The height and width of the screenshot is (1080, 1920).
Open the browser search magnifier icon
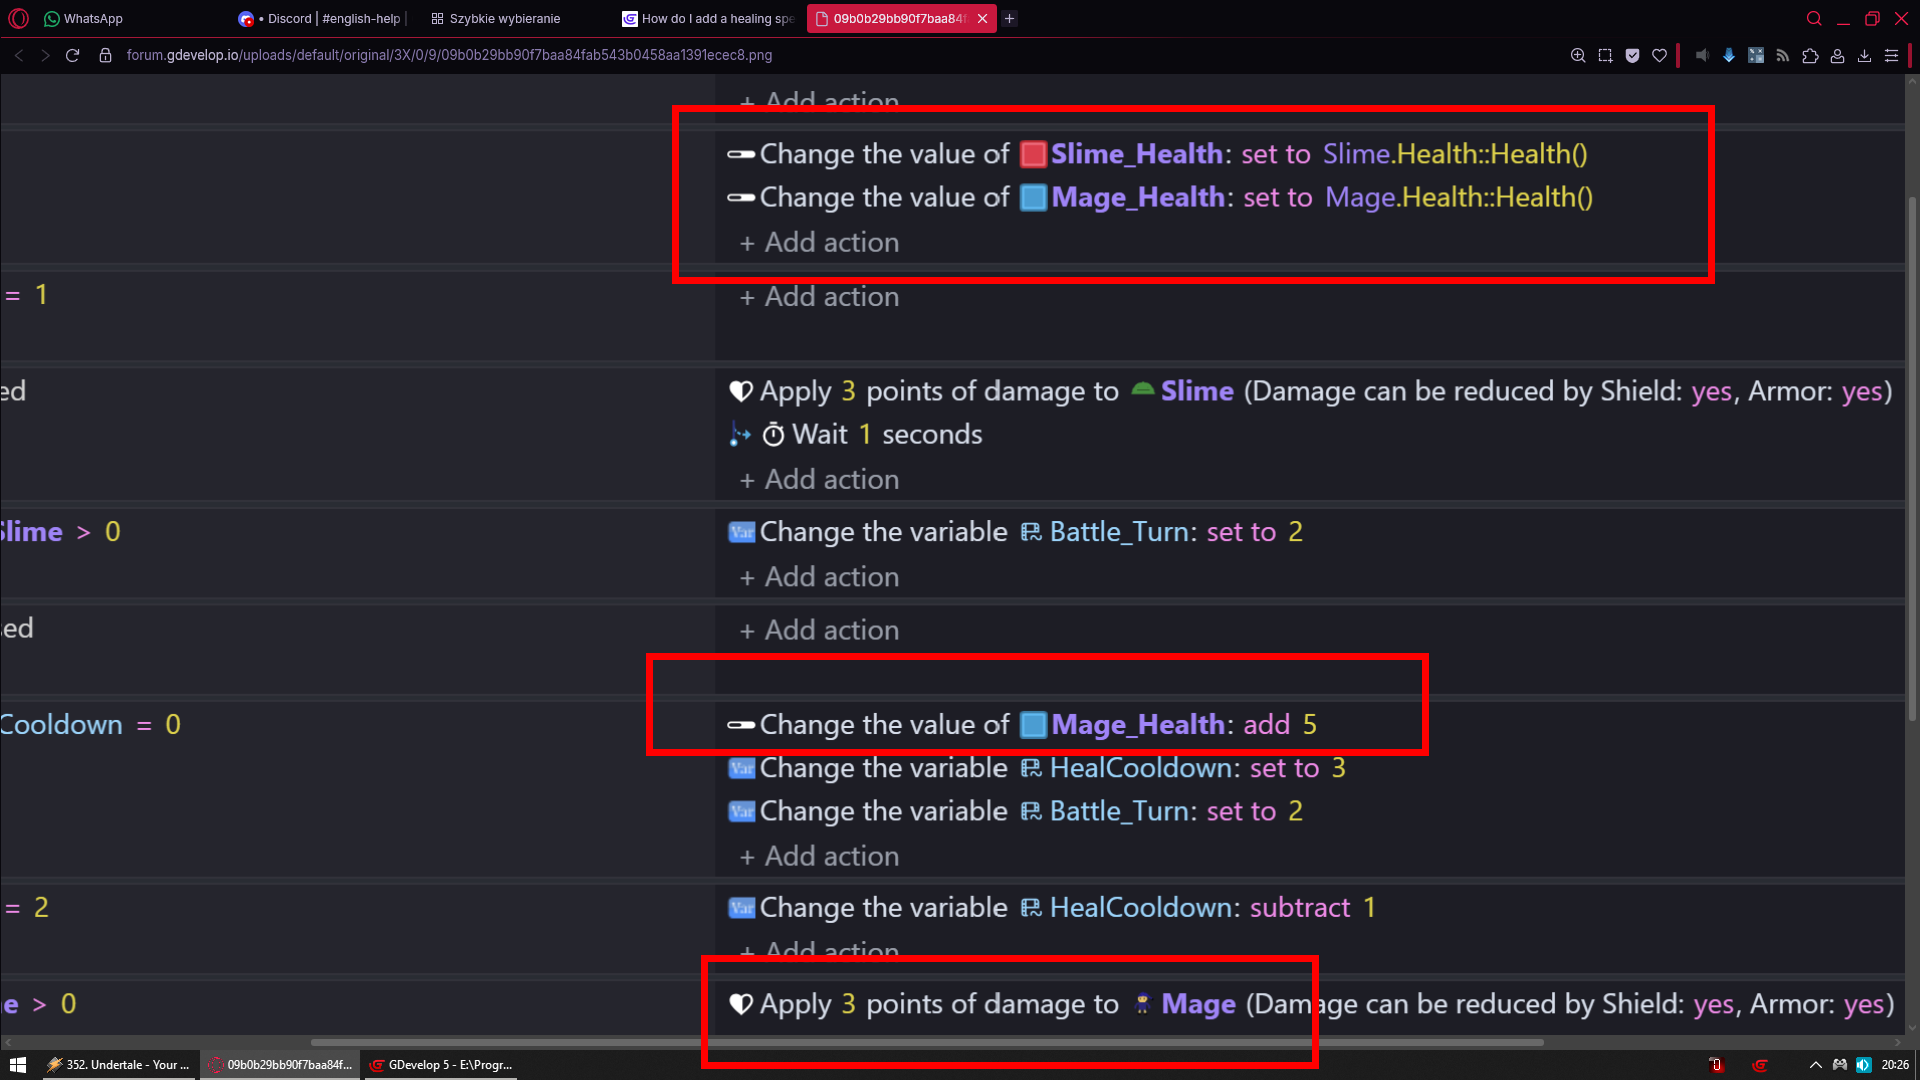(x=1814, y=18)
